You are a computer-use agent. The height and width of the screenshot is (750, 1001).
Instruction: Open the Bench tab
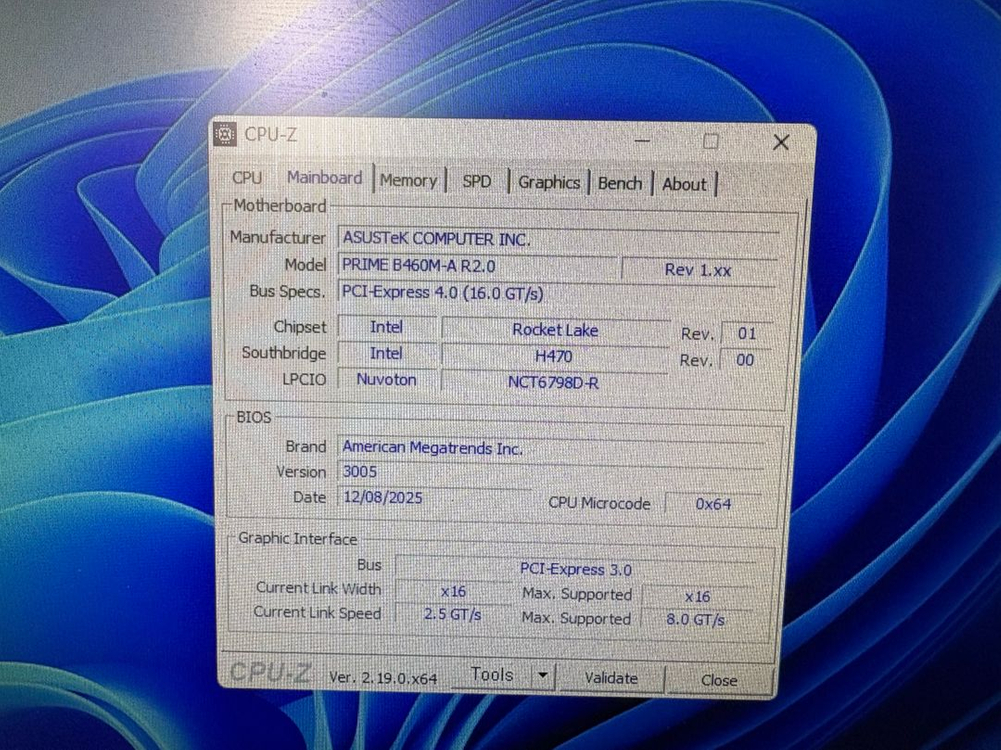pyautogui.click(x=619, y=183)
